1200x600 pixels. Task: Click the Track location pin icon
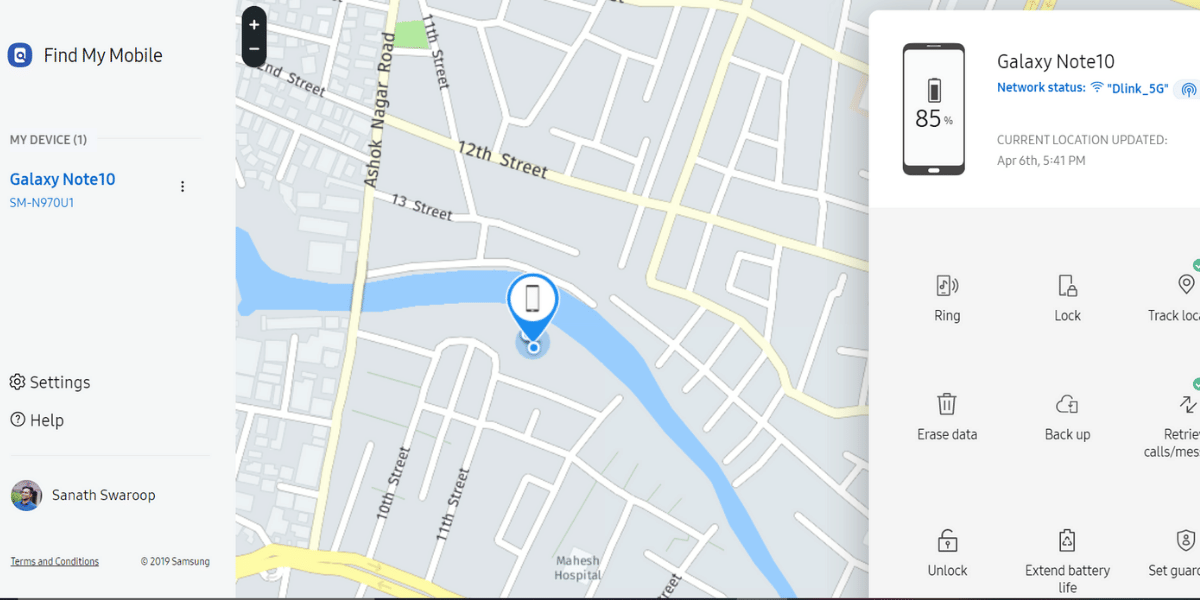tap(1187, 284)
